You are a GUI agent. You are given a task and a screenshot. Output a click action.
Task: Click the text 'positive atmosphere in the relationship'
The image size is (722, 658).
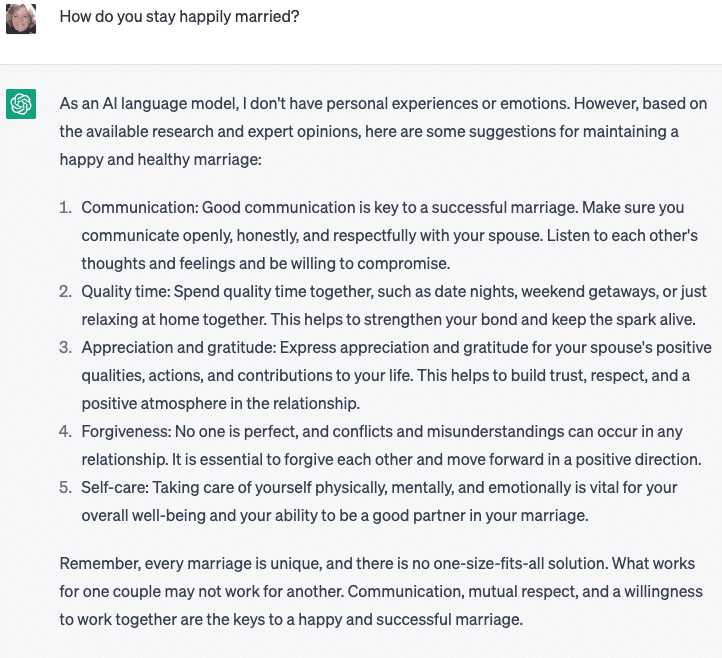219,404
